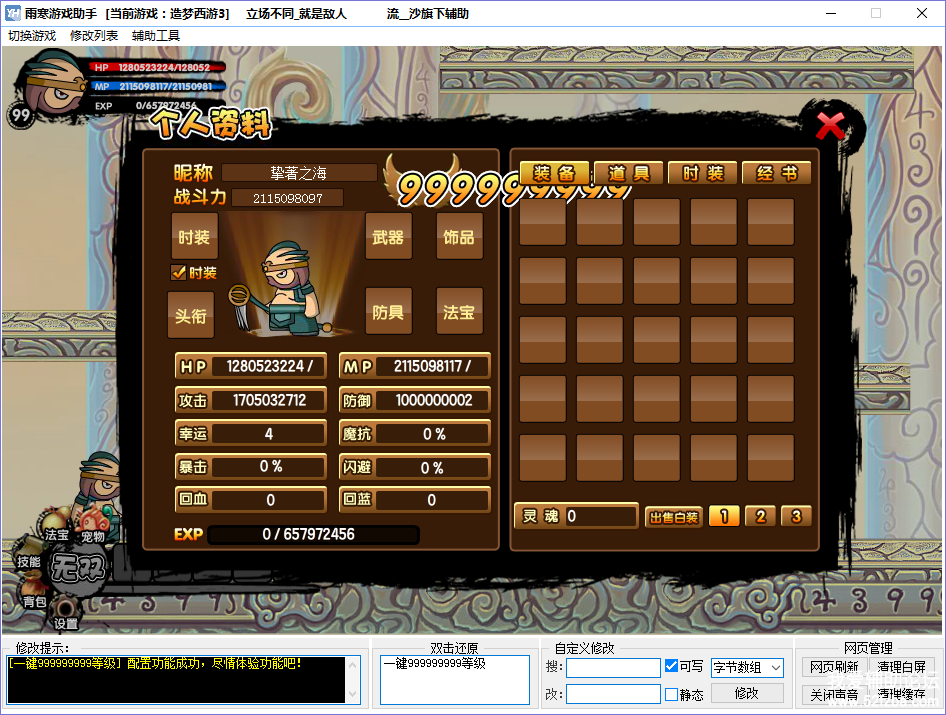Image resolution: width=946 pixels, height=715 pixels.
Task: Click the 修改提示 scrollbar down arrow
Action: point(353,694)
